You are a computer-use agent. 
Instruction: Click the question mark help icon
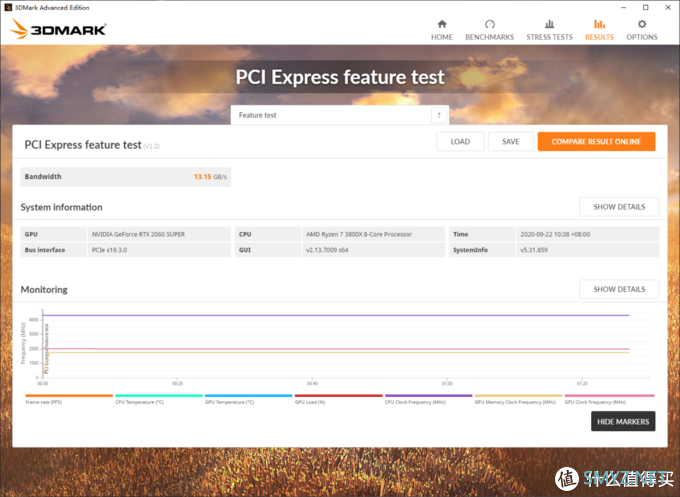pyautogui.click(x=438, y=115)
